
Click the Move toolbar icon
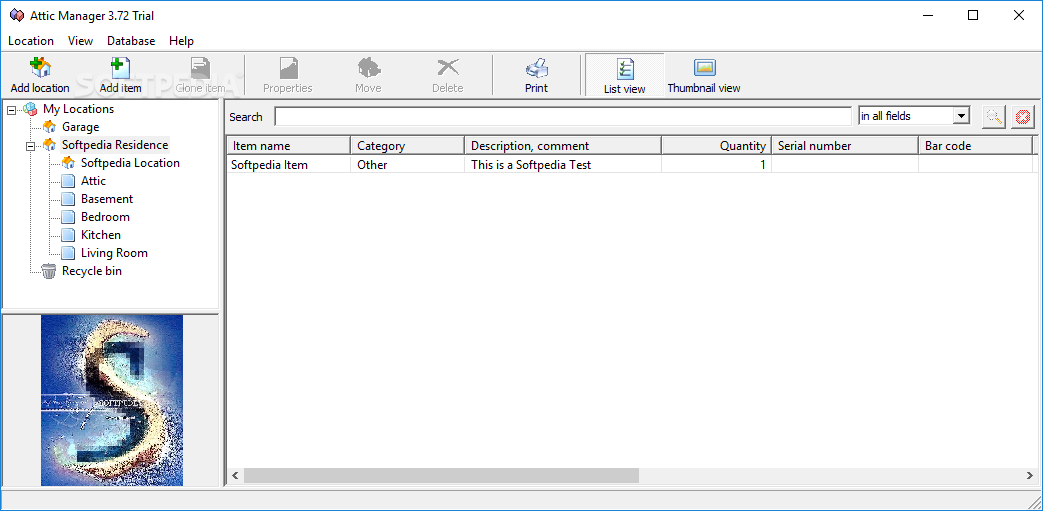click(369, 67)
